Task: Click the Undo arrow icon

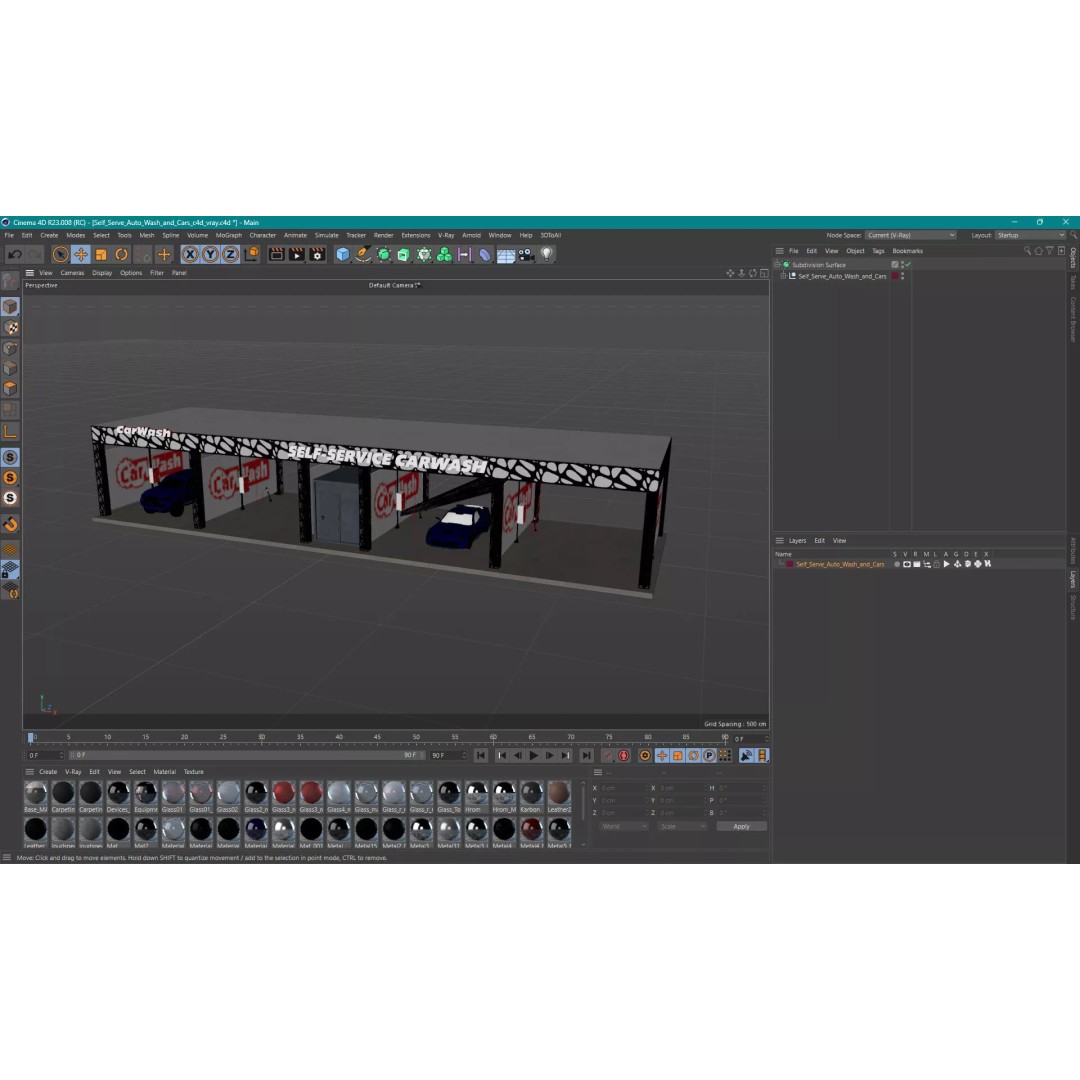Action: click(14, 255)
